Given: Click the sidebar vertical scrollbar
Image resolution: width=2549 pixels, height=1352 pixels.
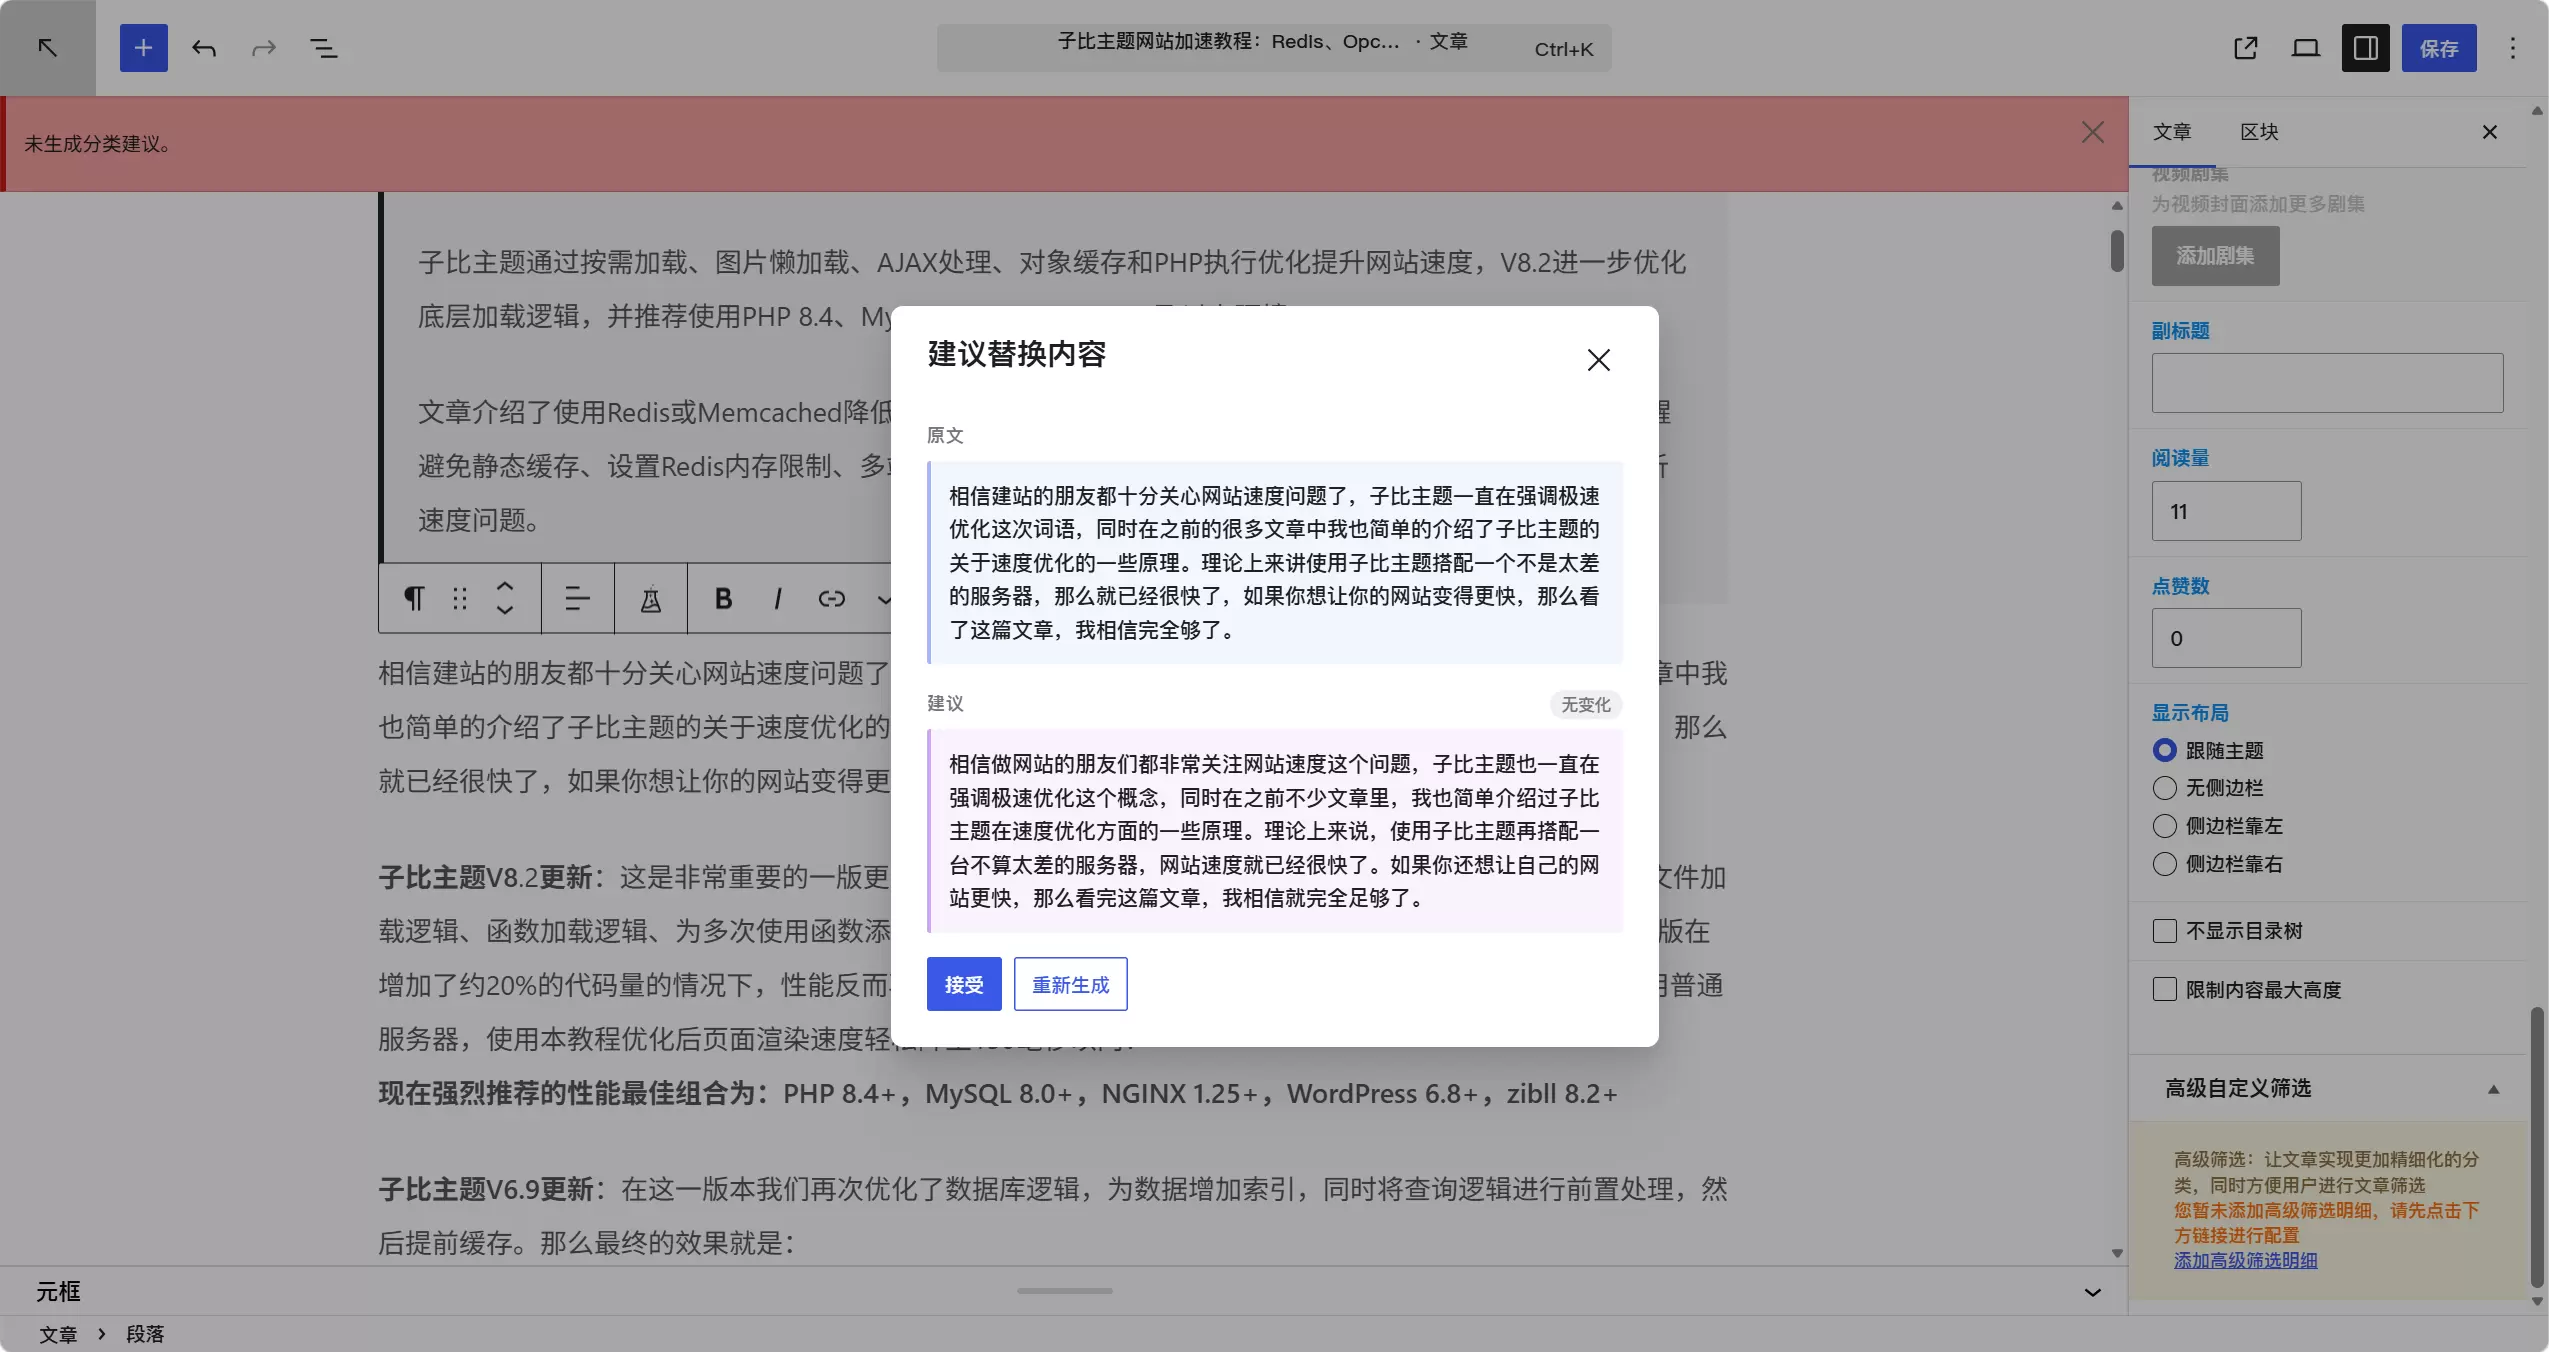Looking at the screenshot, I should [x=2537, y=1148].
